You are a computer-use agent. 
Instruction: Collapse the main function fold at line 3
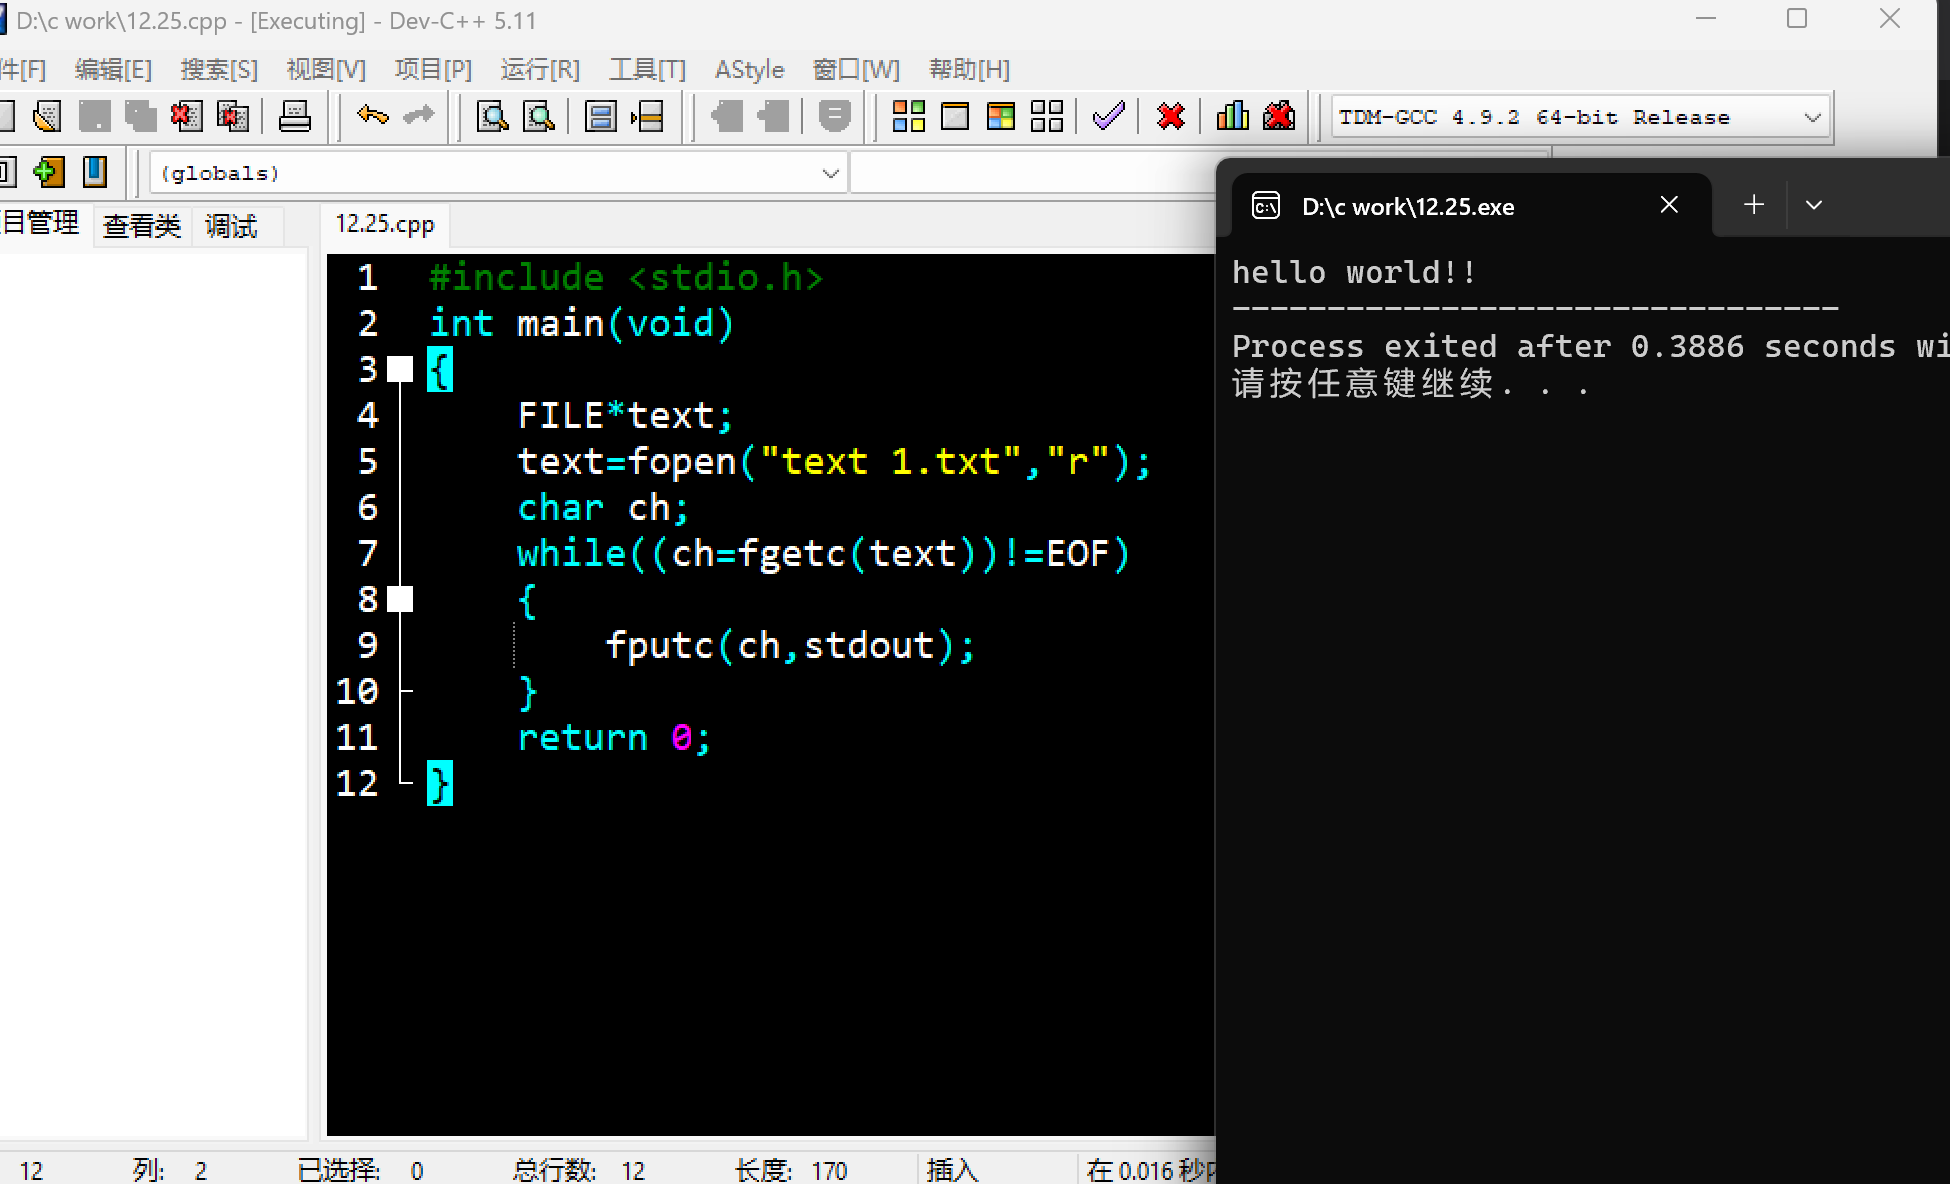[x=400, y=369]
